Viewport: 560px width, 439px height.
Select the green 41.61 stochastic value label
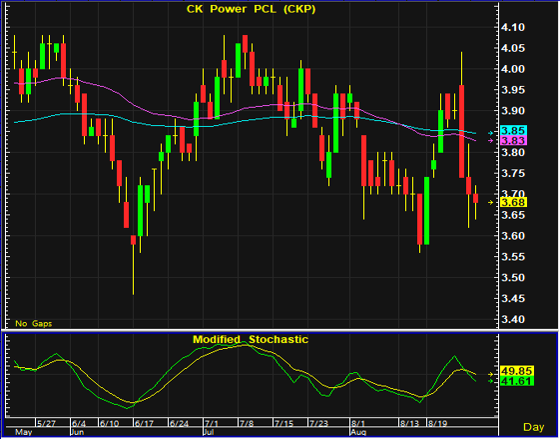(x=517, y=381)
